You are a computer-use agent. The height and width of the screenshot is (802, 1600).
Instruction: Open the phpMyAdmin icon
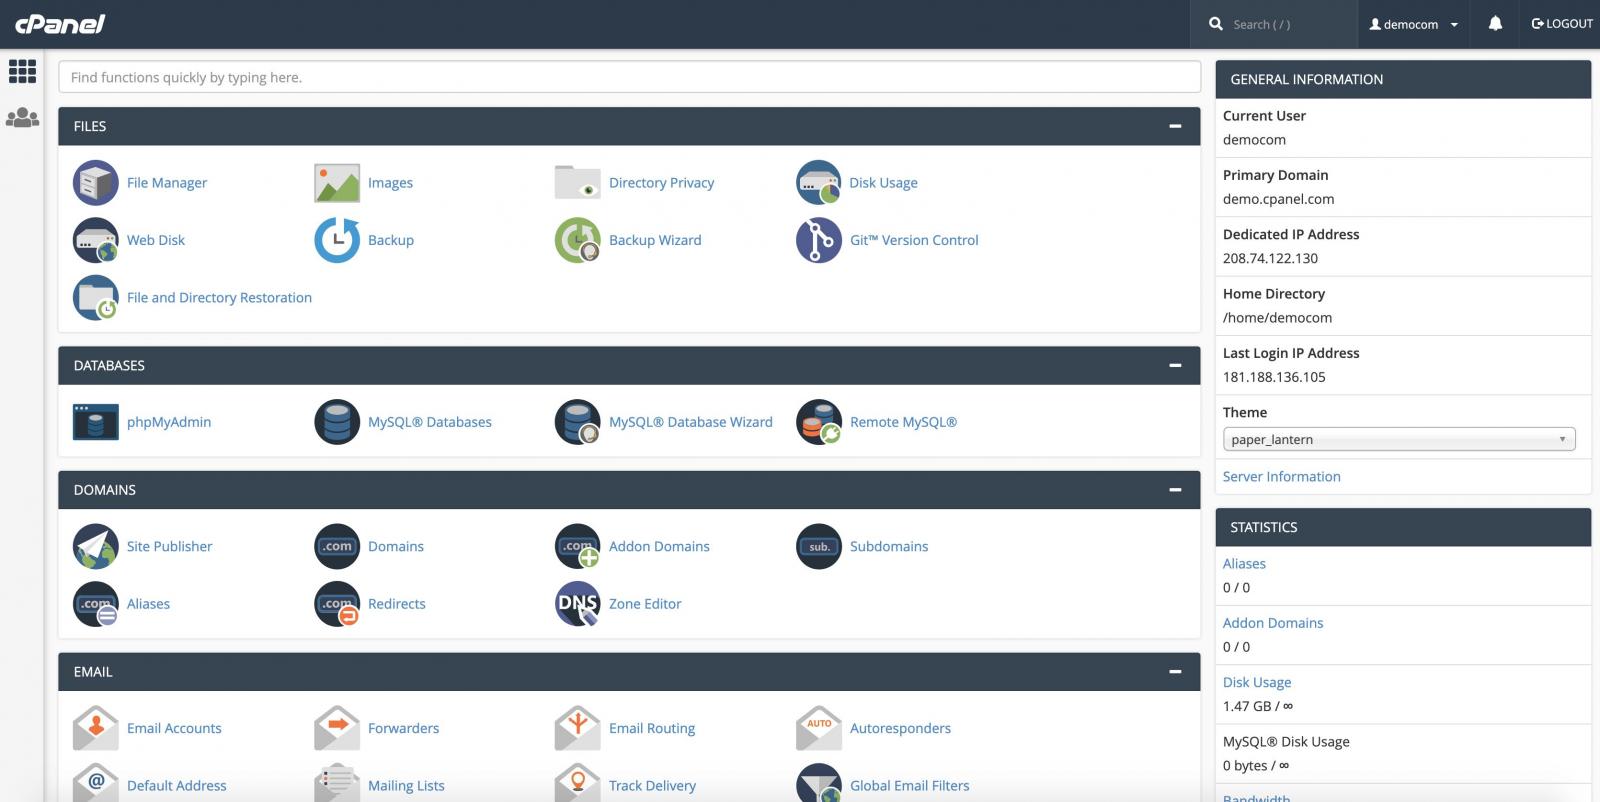point(96,422)
